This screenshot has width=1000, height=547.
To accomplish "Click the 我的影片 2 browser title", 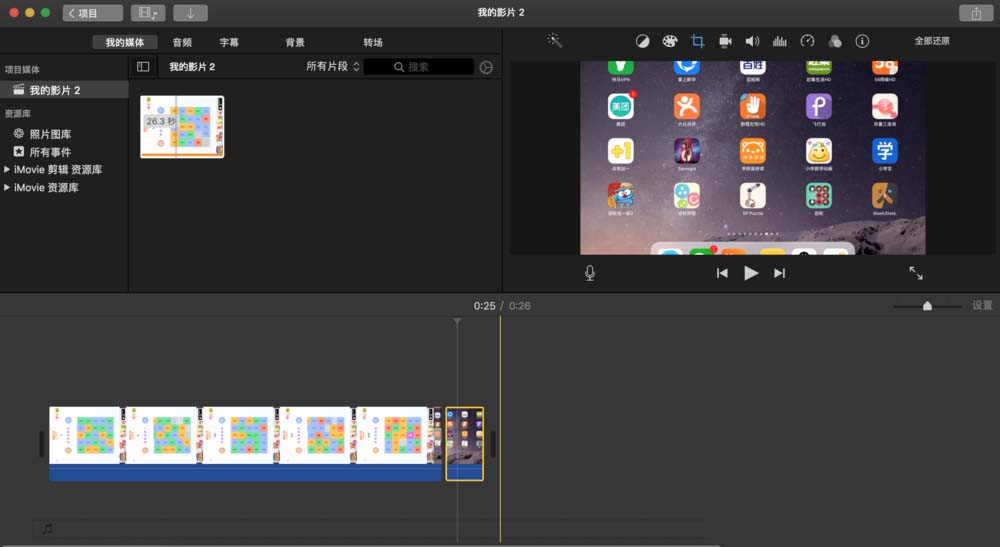I will (192, 66).
